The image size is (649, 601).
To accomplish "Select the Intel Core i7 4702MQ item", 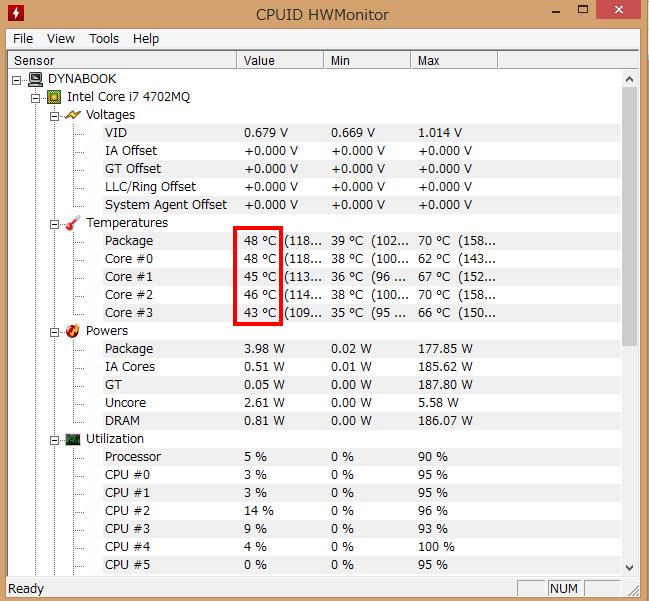I will click(128, 97).
